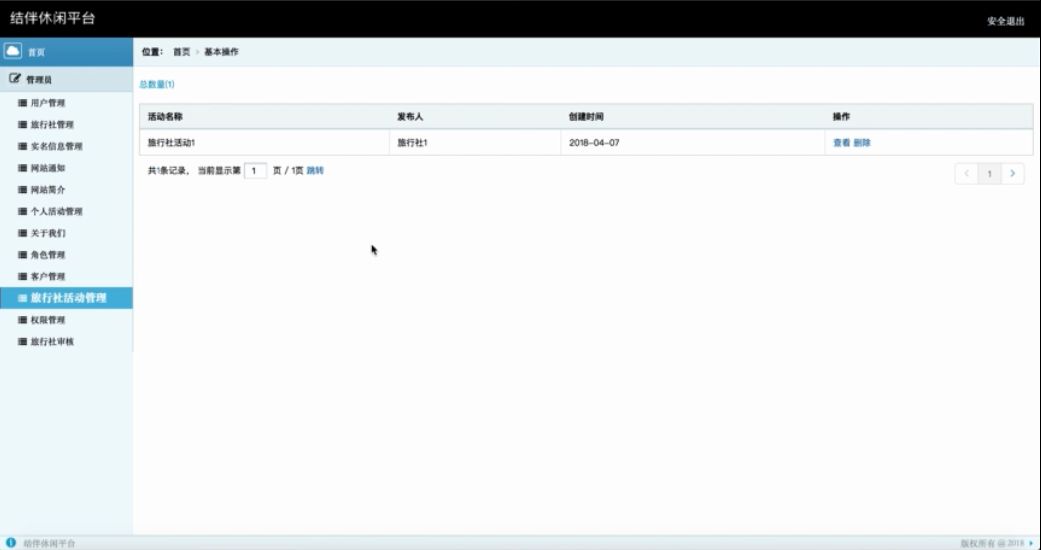Image resolution: width=1041 pixels, height=550 pixels.
Task: Click 基本操作 in the breadcrumb
Action: click(x=221, y=52)
